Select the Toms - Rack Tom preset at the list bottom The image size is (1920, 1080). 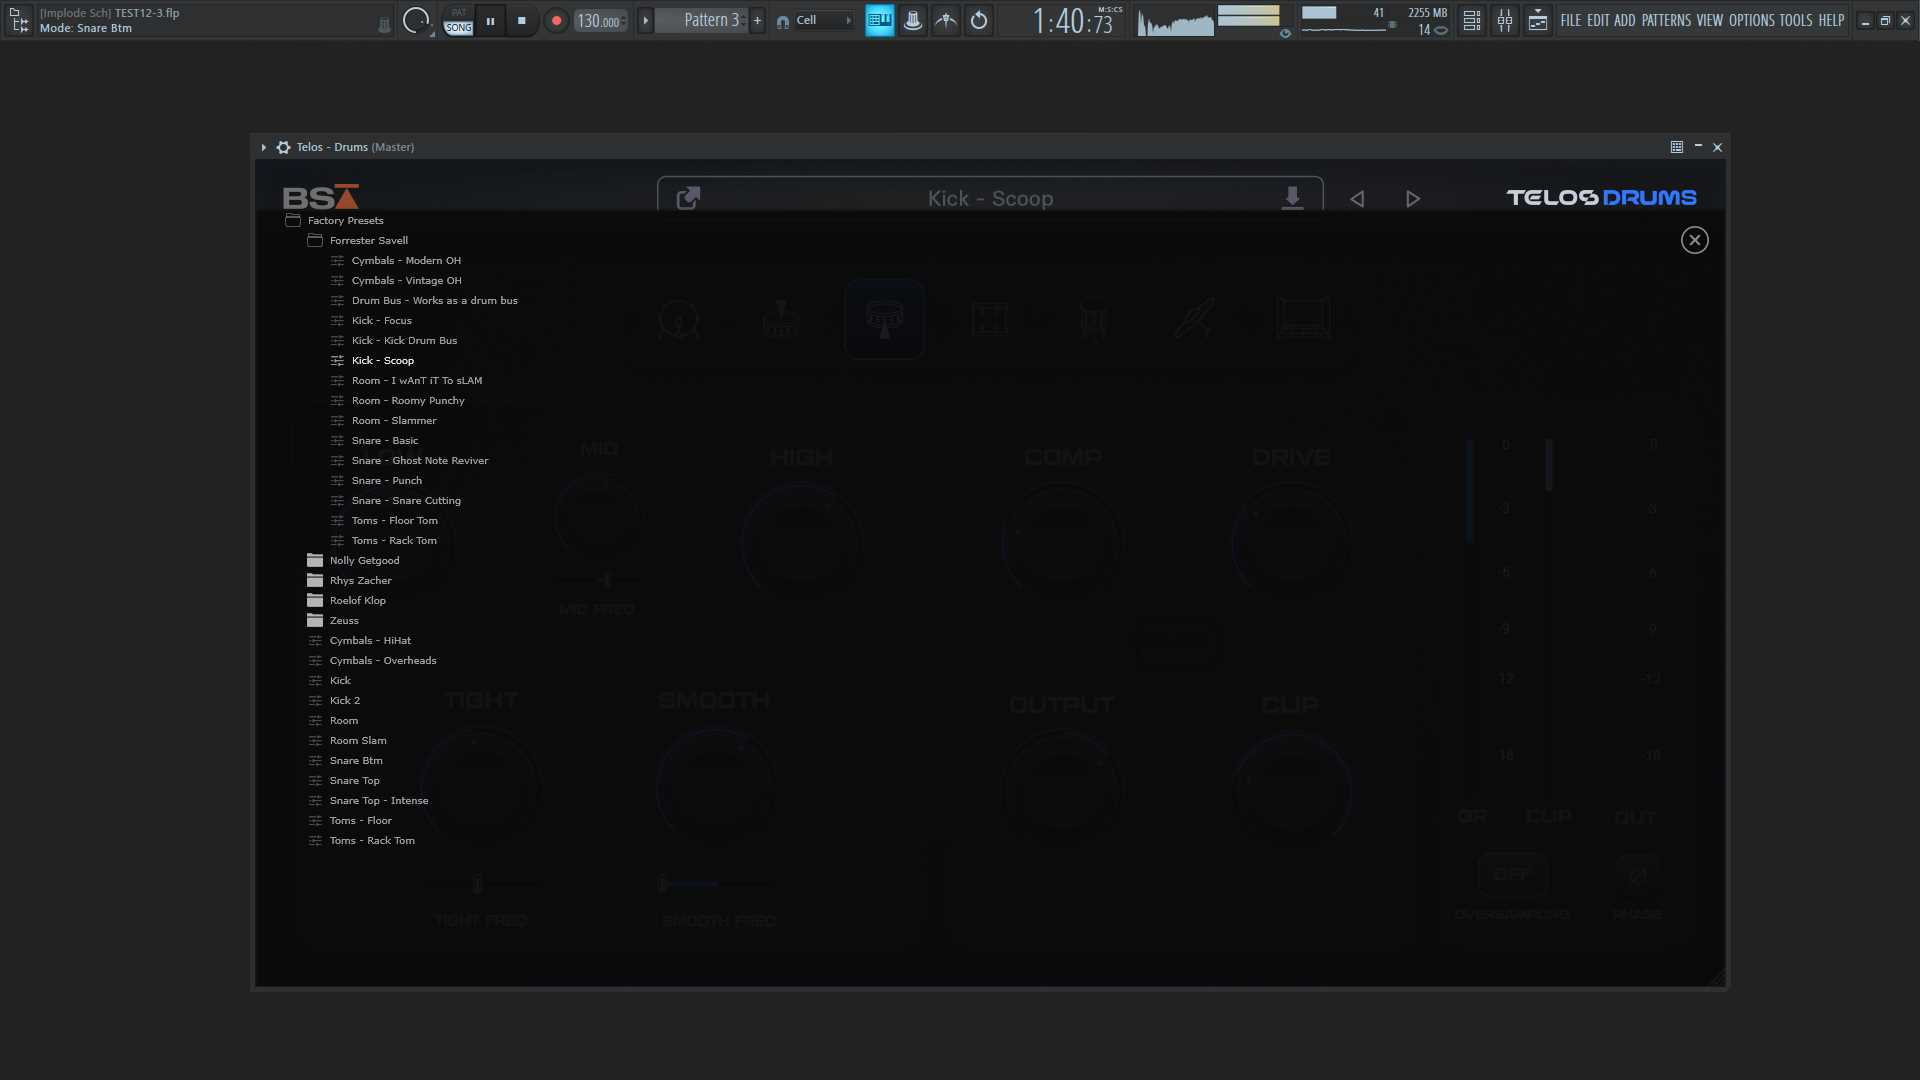pos(372,841)
